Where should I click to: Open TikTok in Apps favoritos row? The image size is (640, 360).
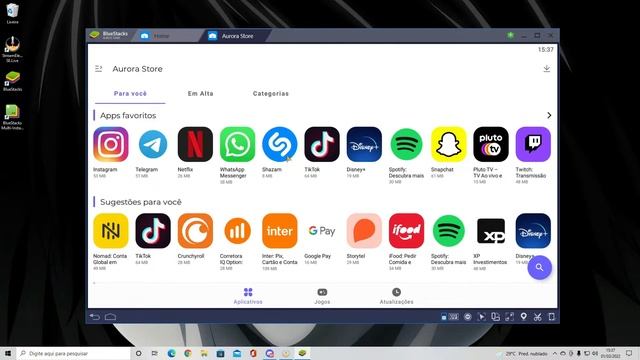click(322, 144)
